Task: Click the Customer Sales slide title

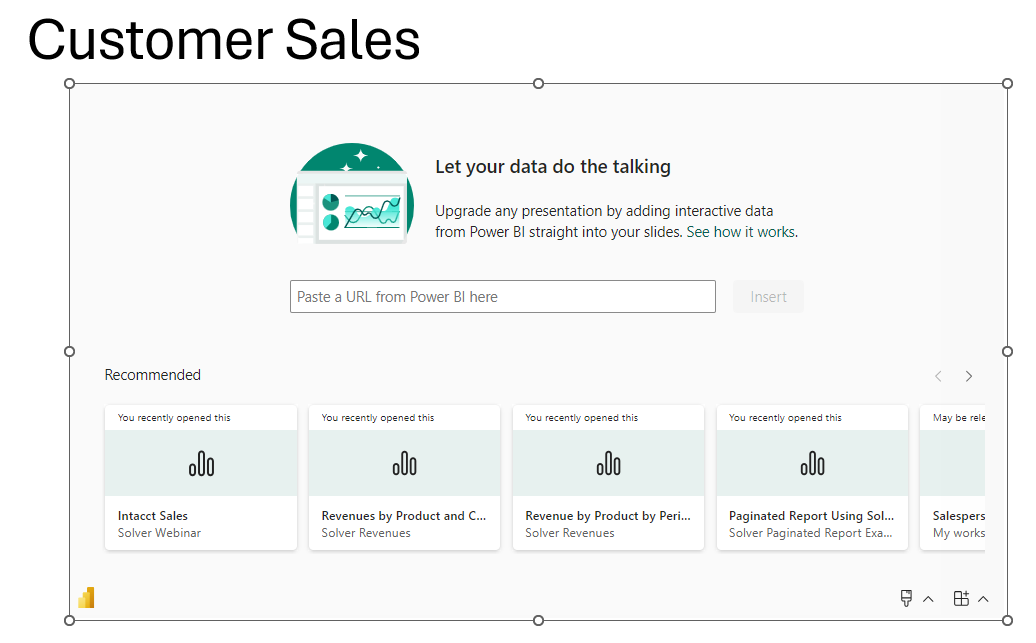Action: [224, 41]
